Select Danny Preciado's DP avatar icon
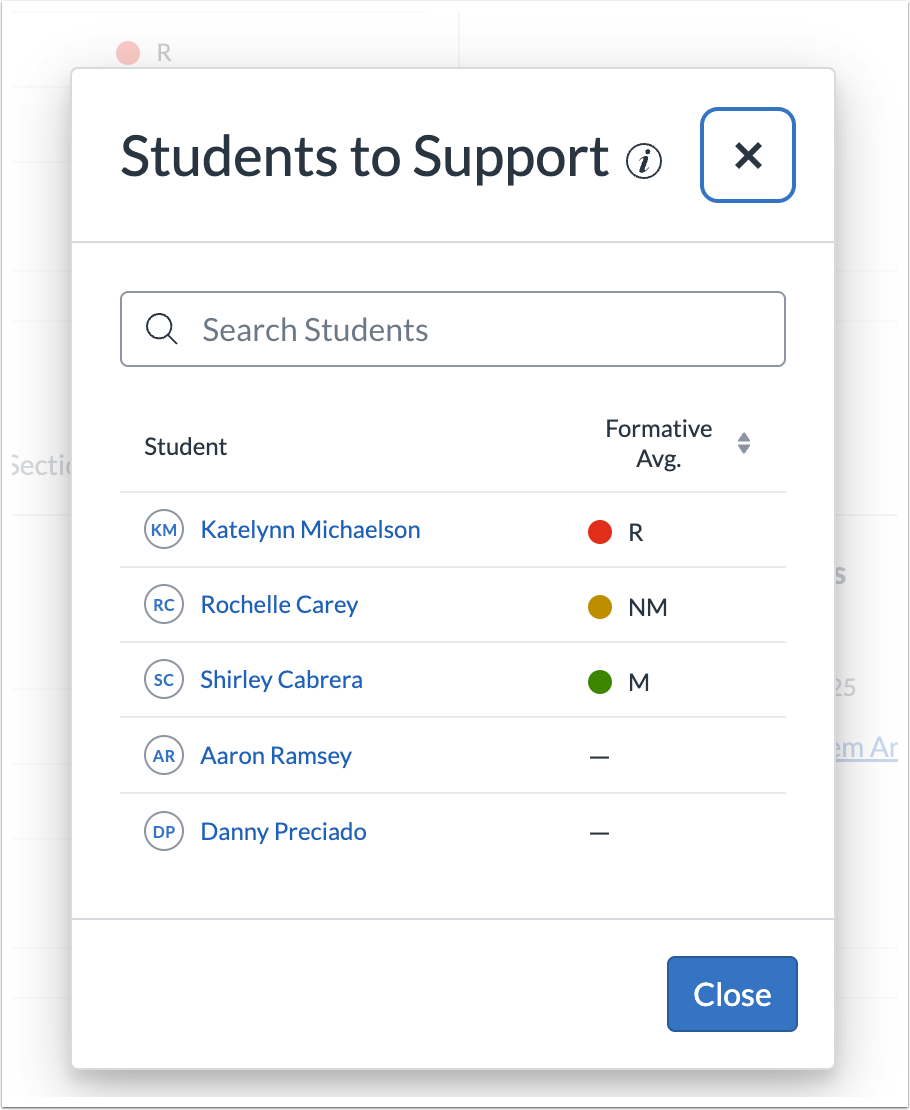The image size is (910, 1110). [163, 831]
